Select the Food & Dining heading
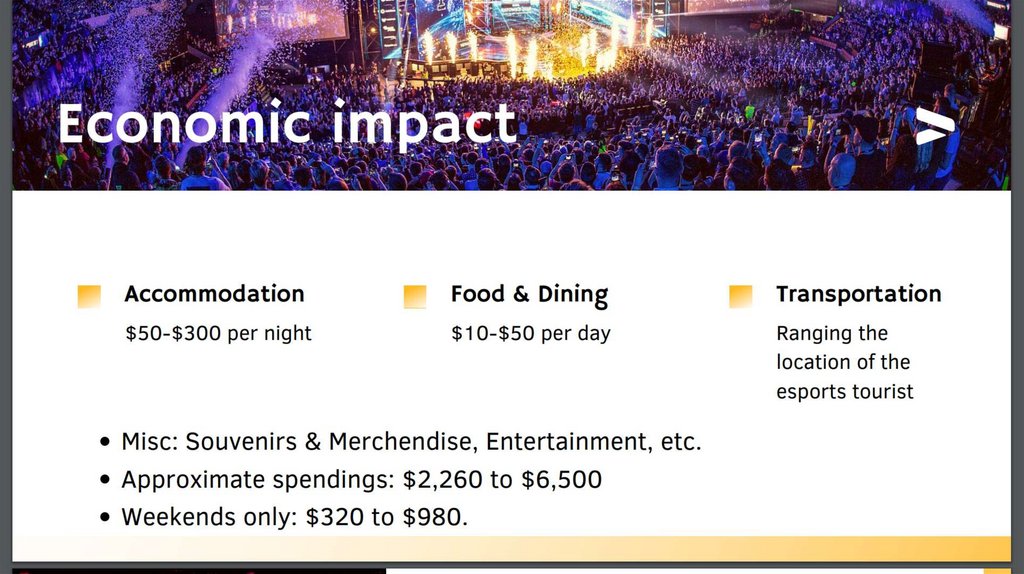Viewport: 1024px width, 574px height. 529,294
